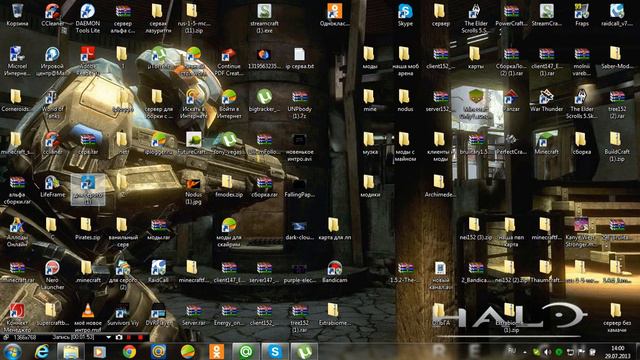Screen dimensions: 640x360
Task: Launch the RaidCall desktop shortcut
Action: 158,272
